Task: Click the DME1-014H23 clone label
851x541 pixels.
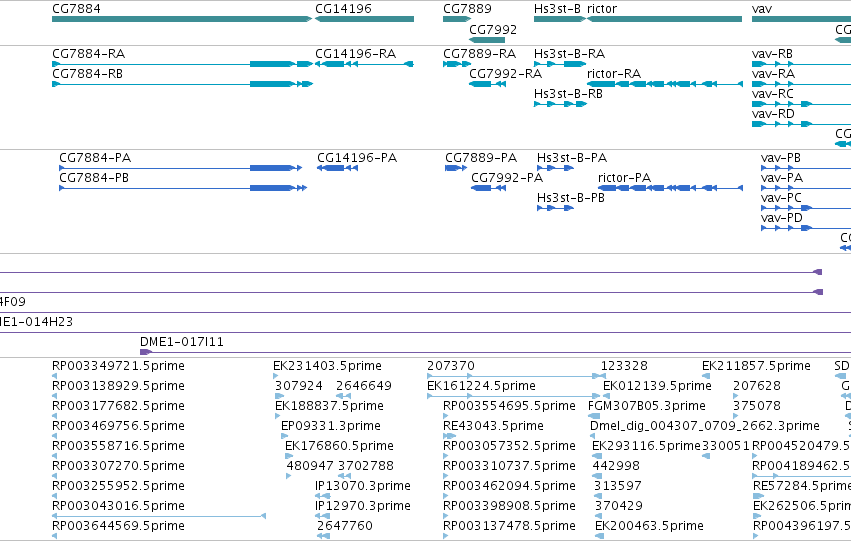Action: (36, 322)
